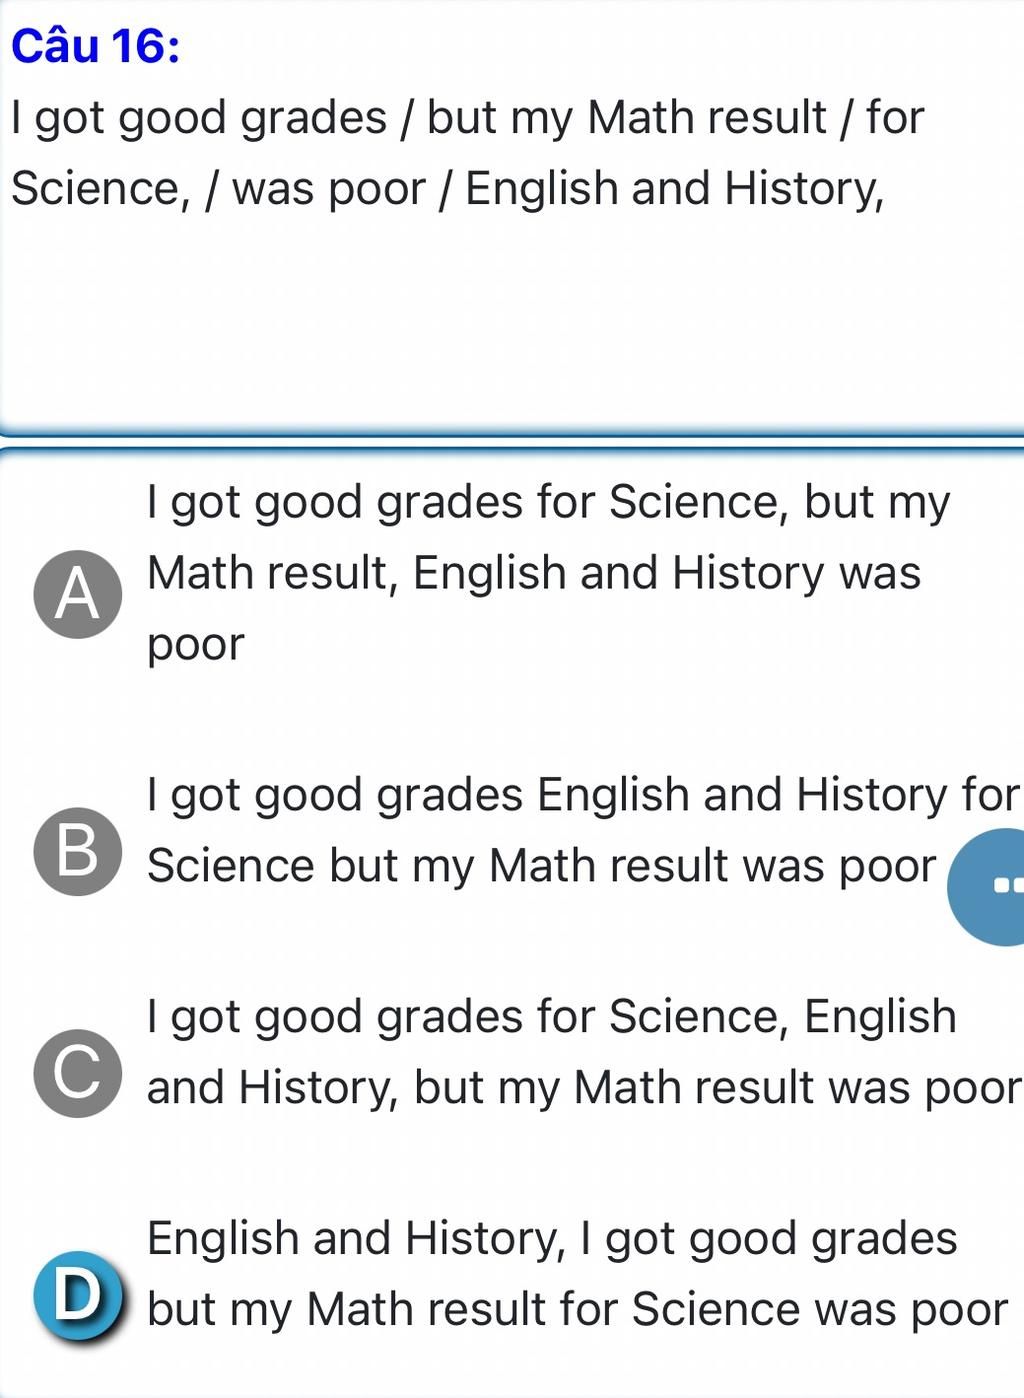Pick the option text 'I got good grades for Science, English and History...'
Image resolution: width=1024 pixels, height=1398 pixels.
[584, 1052]
